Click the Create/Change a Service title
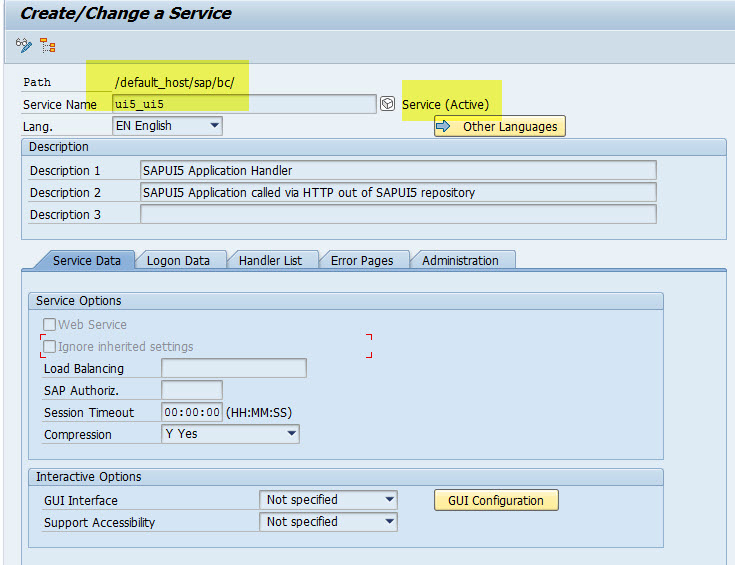The image size is (735, 565). (126, 13)
